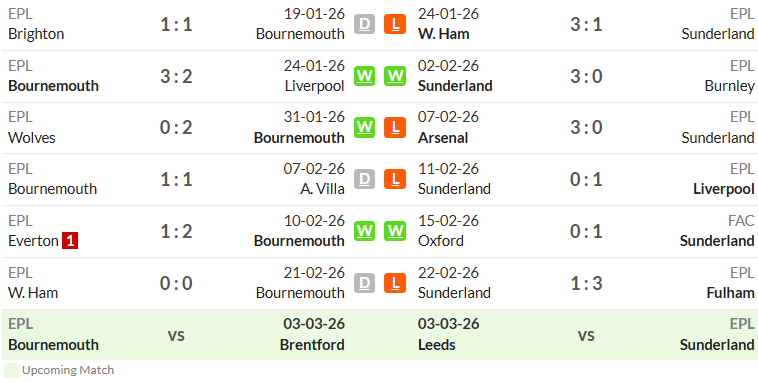The width and height of the screenshot is (758, 382).
Task: Click the FAC competition label
Action: (742, 221)
